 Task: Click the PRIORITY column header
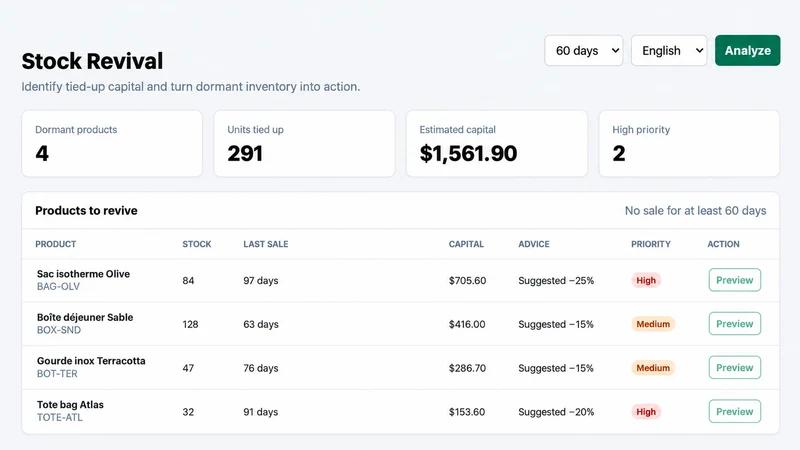651,244
